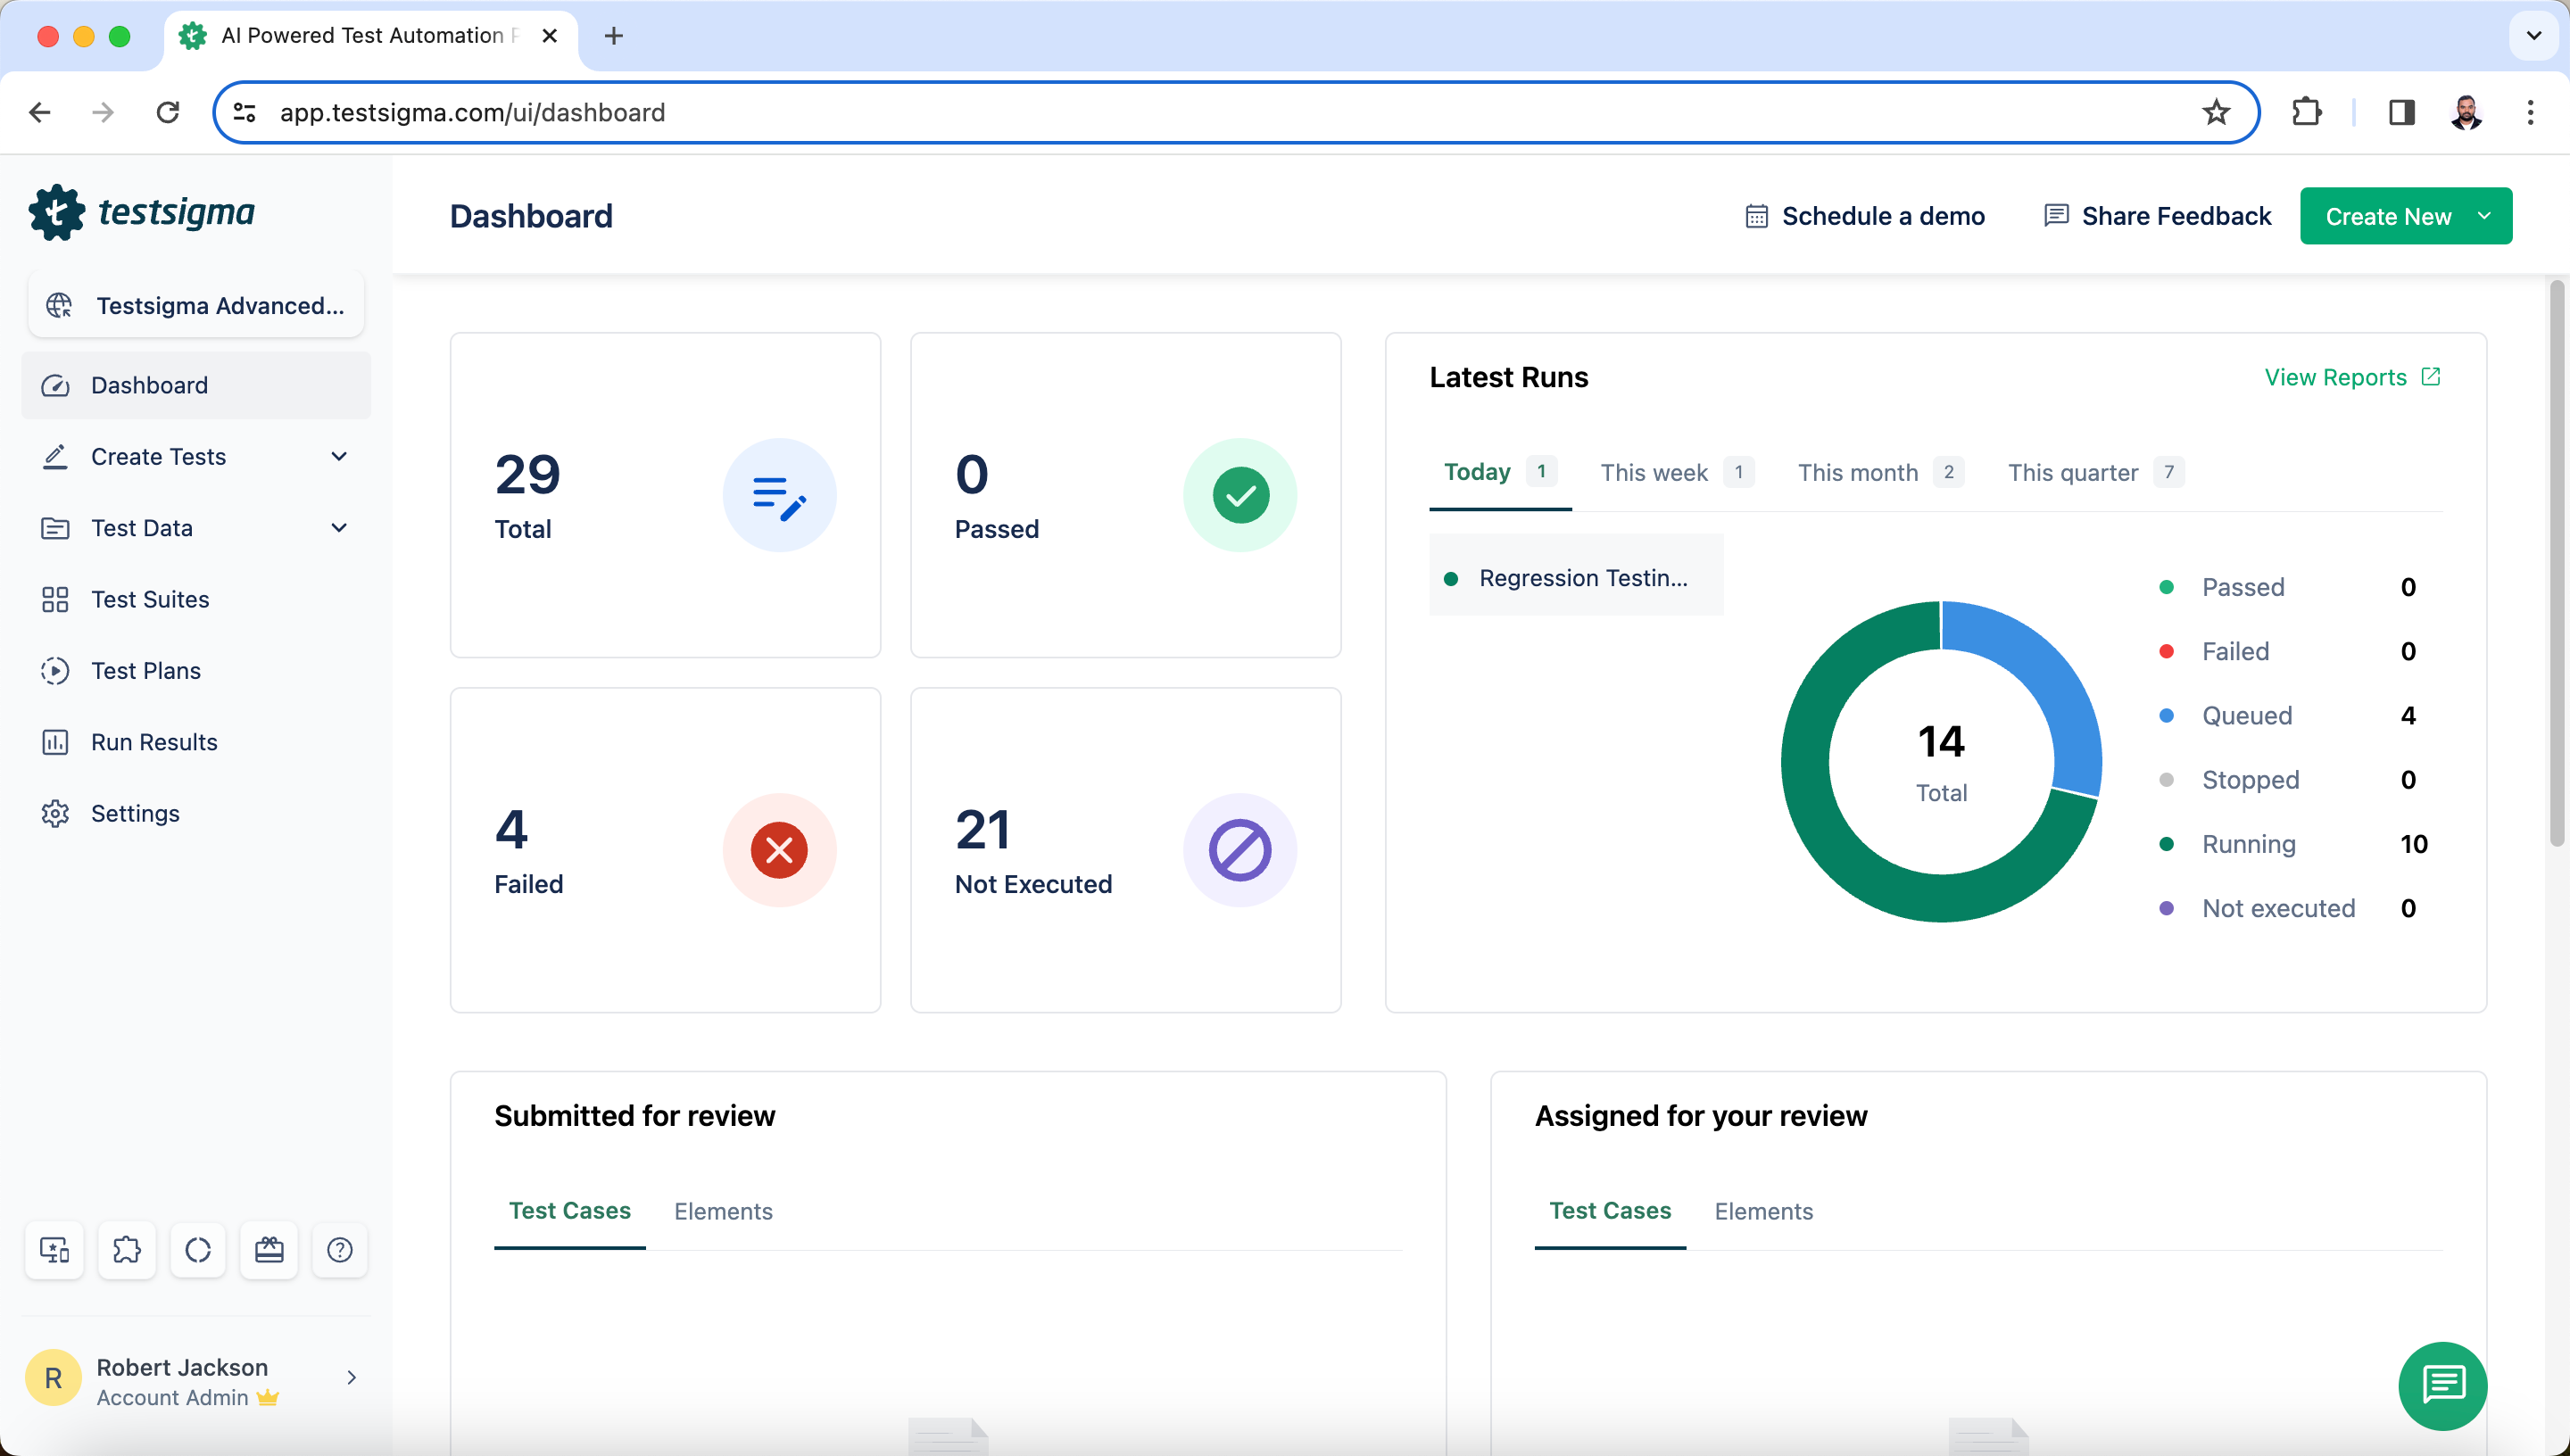This screenshot has height=1456, width=2570.
Task: Open Run Results from the sidebar
Action: [x=155, y=741]
